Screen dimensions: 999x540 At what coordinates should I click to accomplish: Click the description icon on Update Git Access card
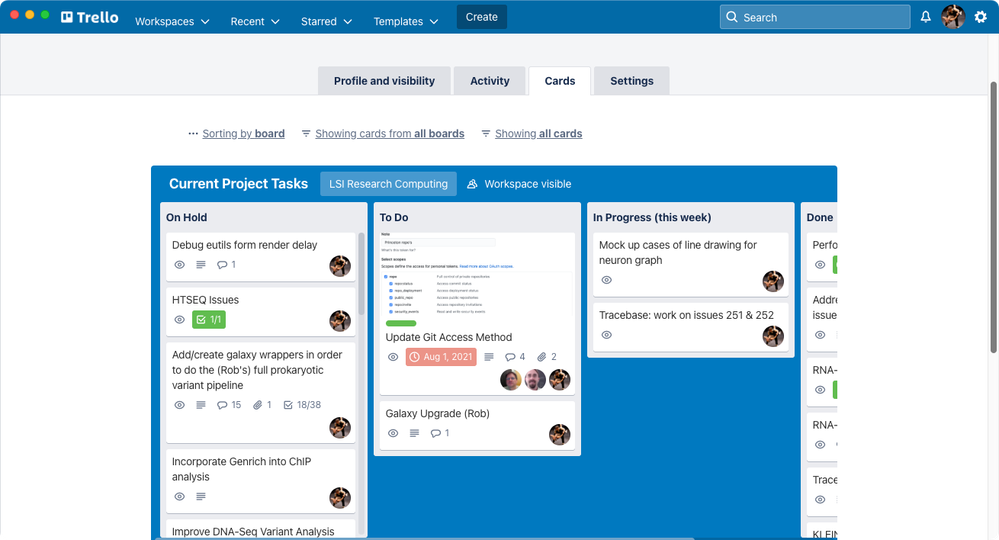coord(489,357)
